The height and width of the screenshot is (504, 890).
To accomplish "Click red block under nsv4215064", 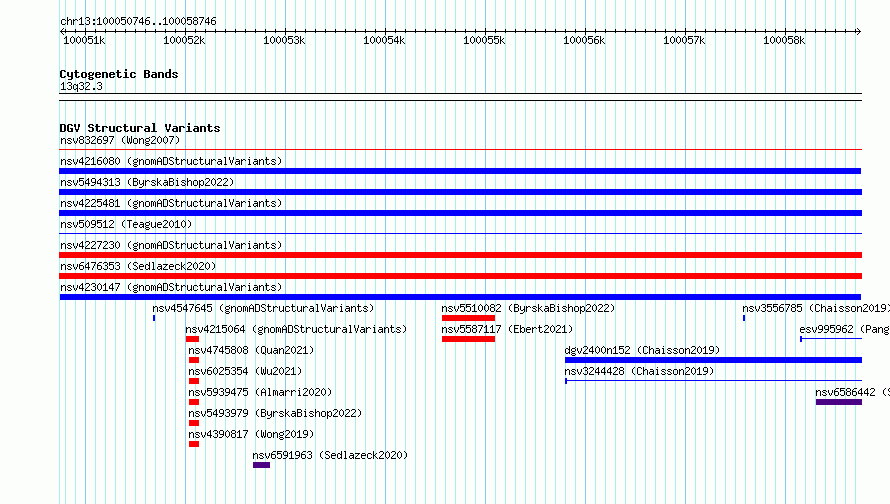I will coord(192,339).
